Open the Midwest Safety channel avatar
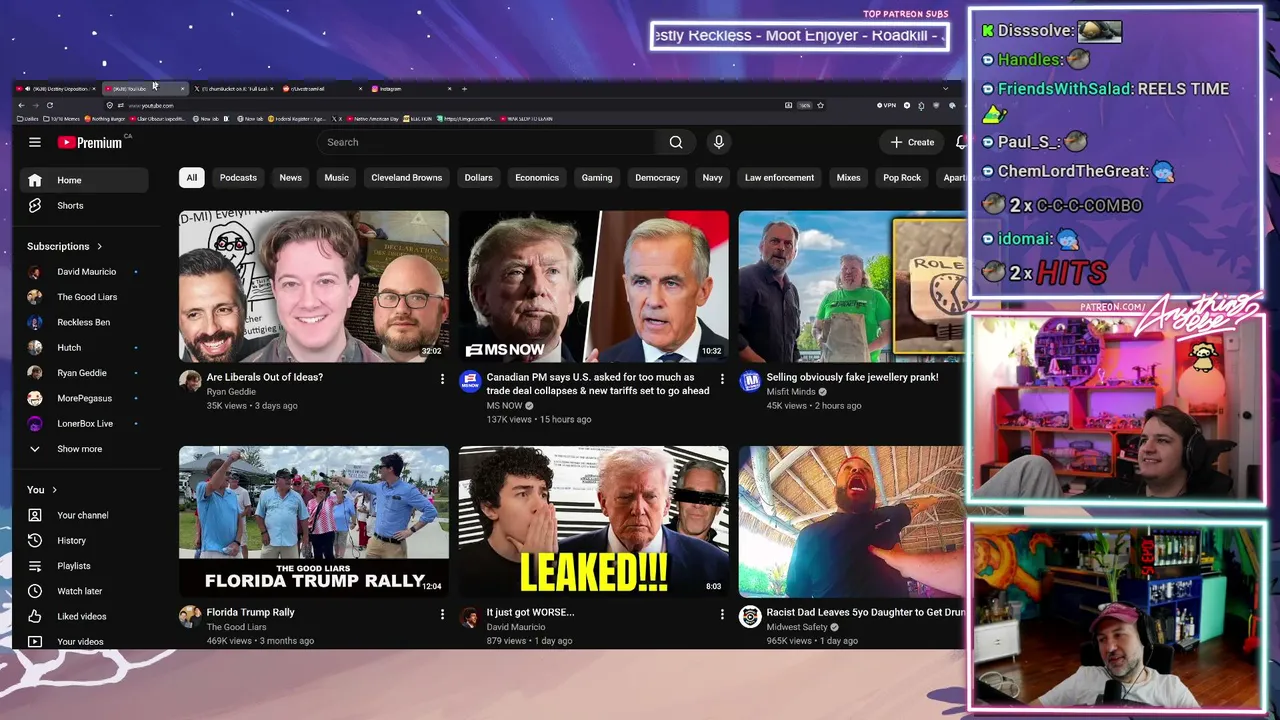The image size is (1280, 720). pos(750,616)
